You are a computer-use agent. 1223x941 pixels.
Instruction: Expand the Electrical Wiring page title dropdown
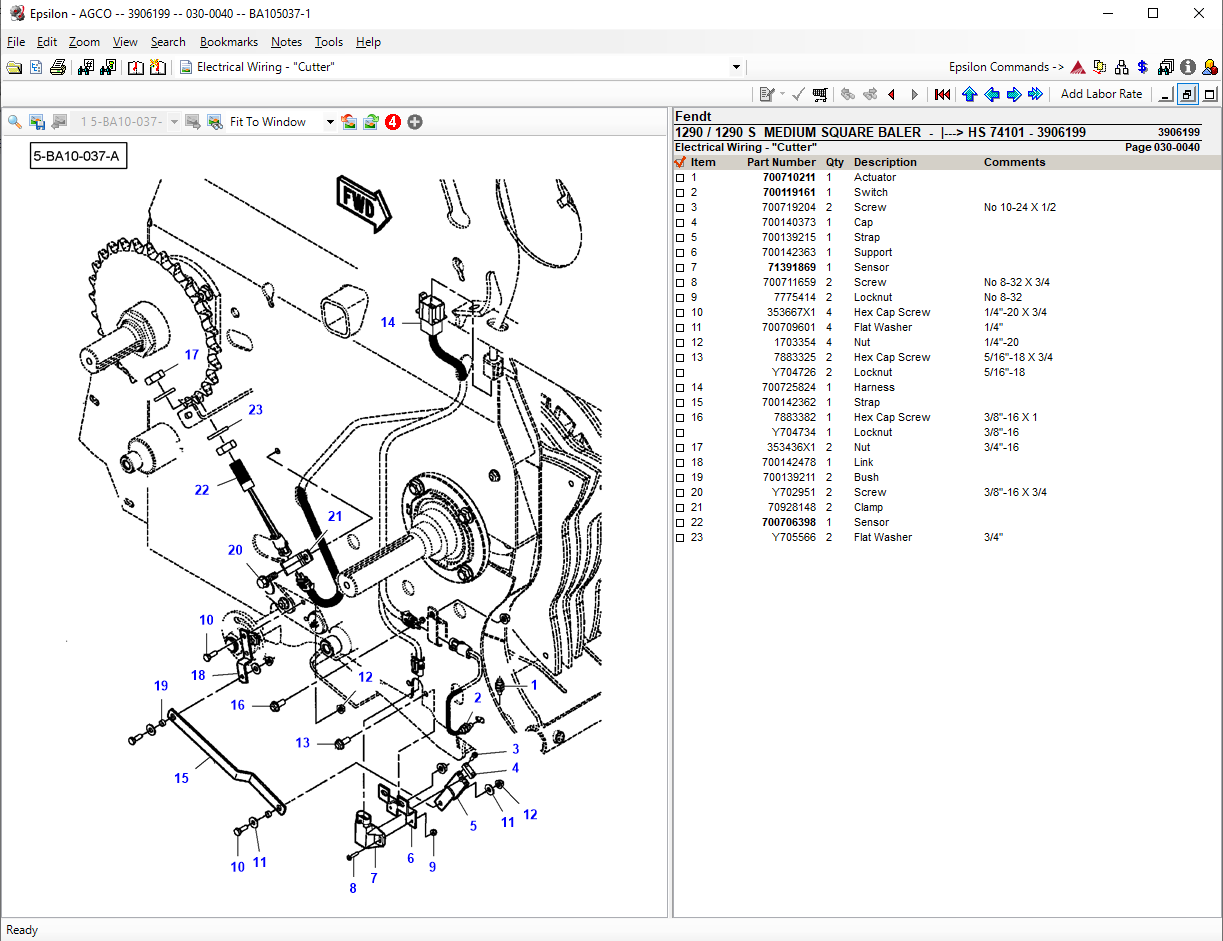pyautogui.click(x=737, y=67)
